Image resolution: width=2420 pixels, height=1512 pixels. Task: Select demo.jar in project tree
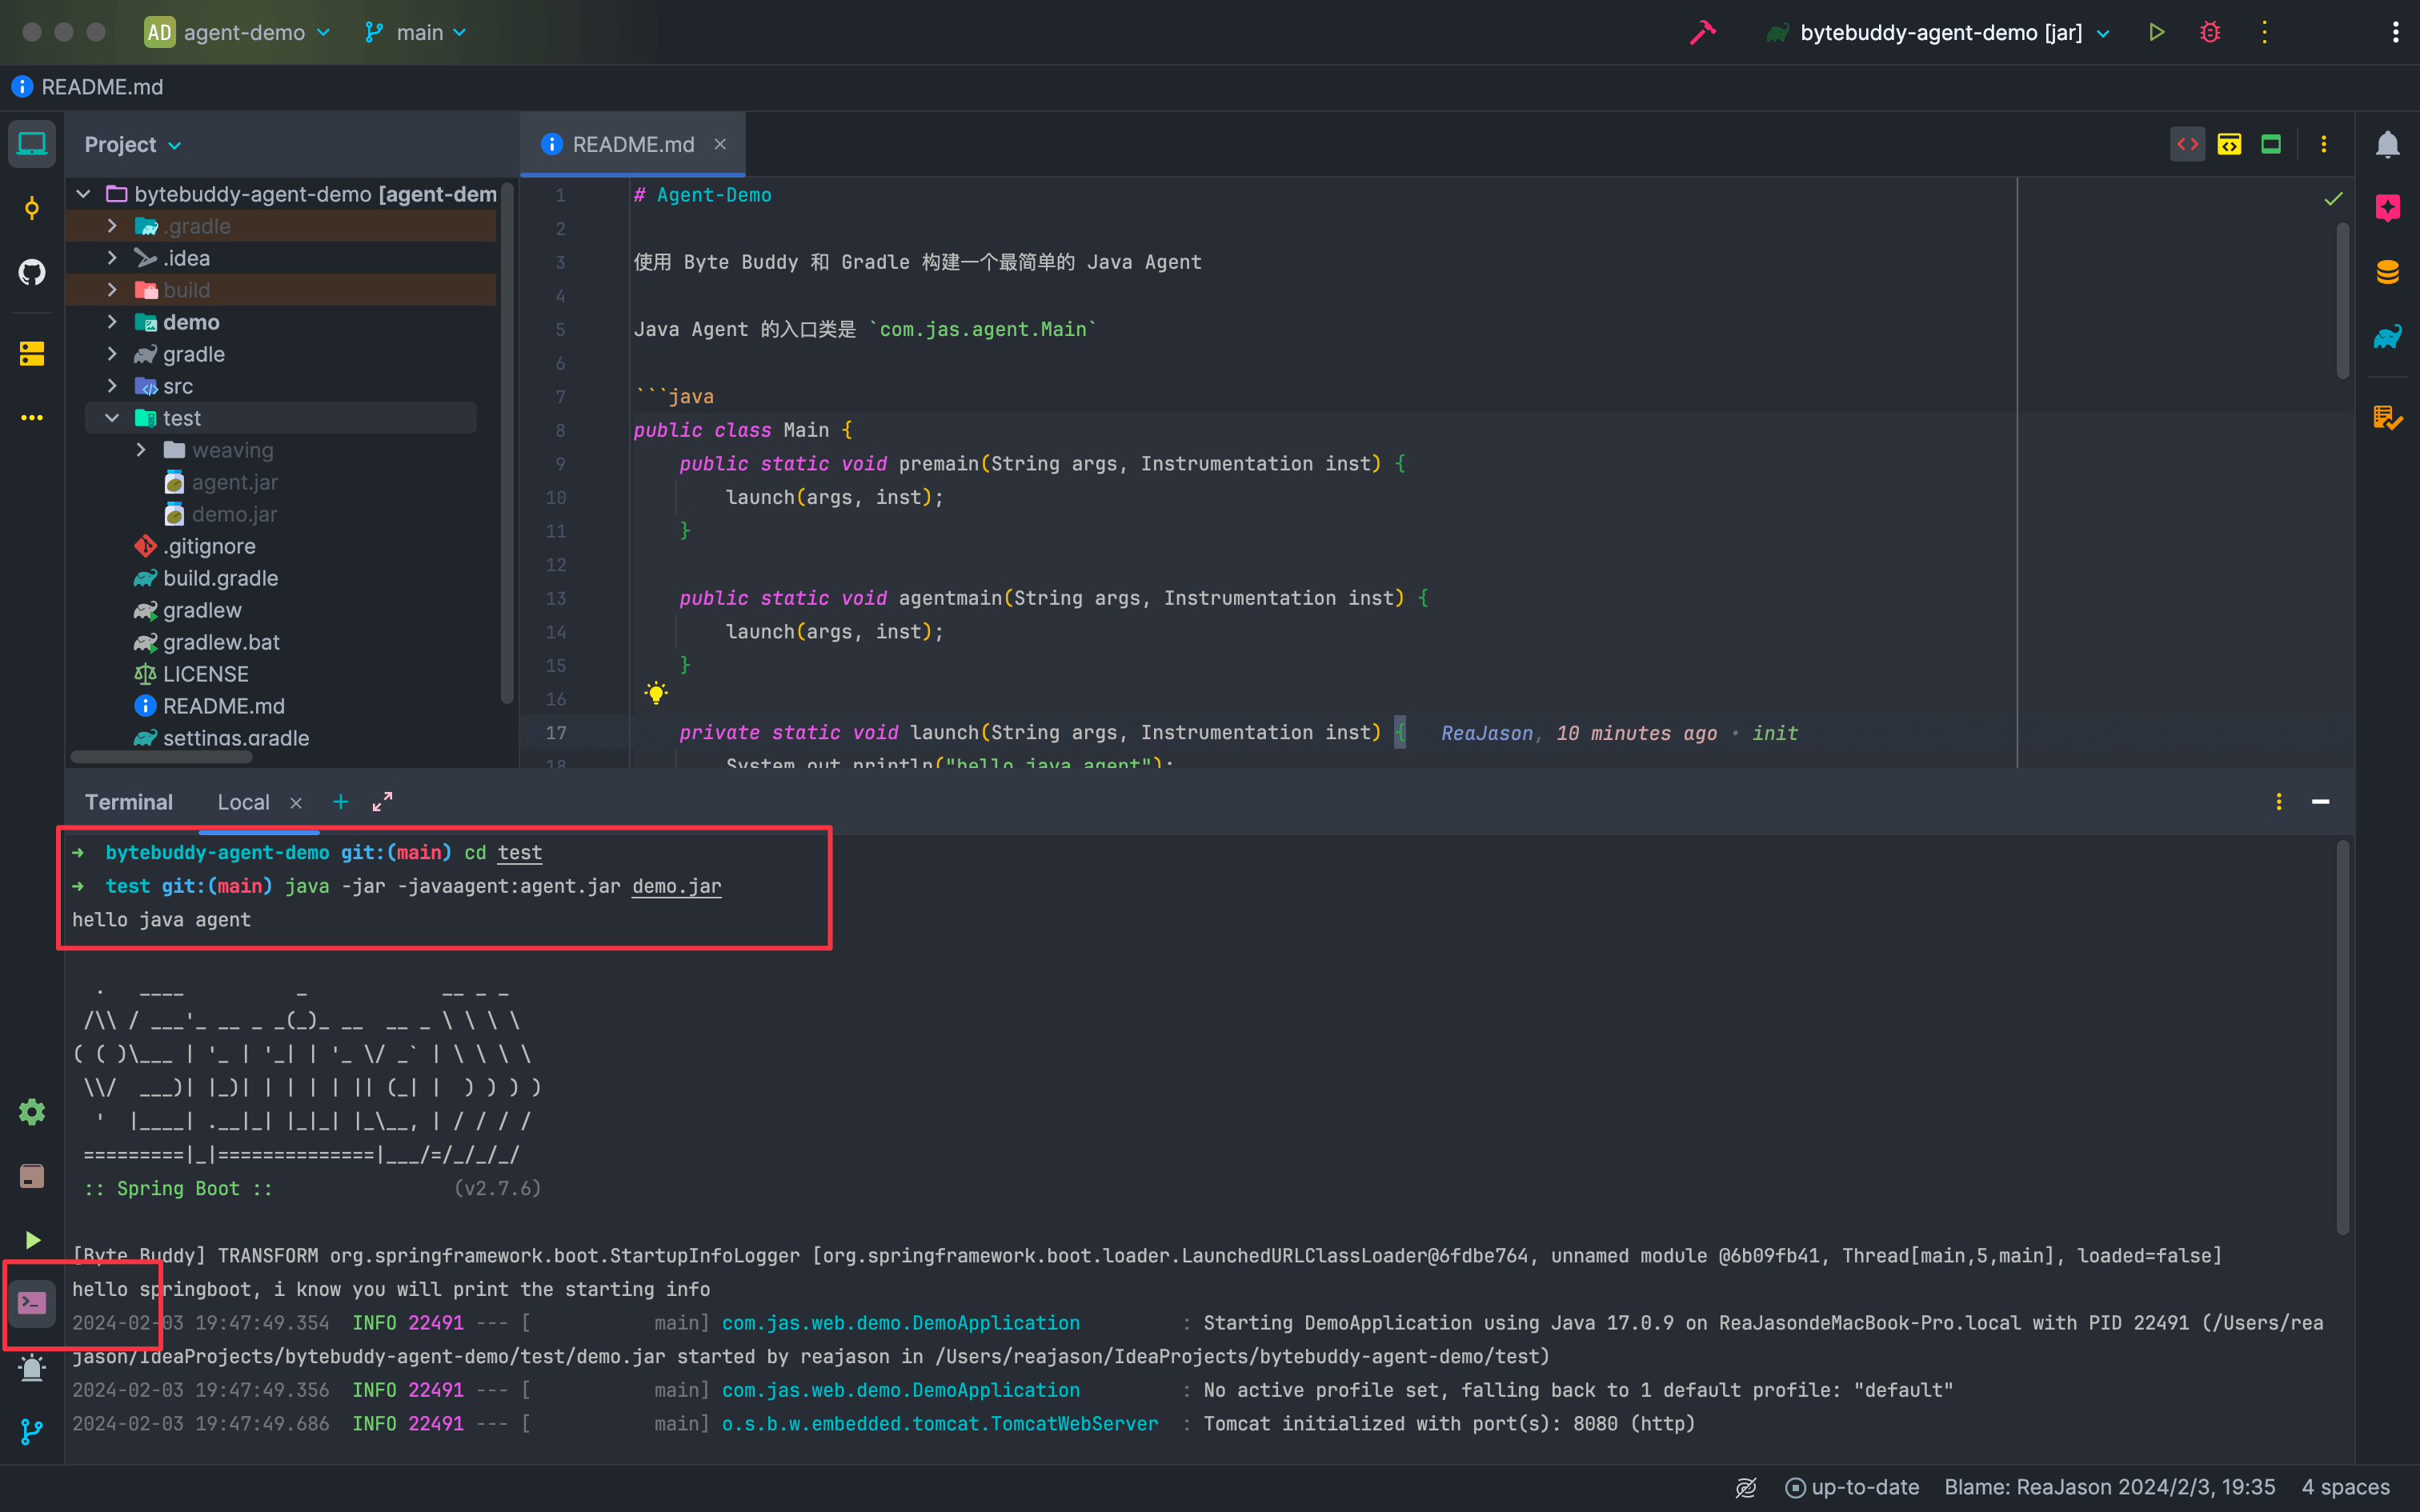(220, 514)
